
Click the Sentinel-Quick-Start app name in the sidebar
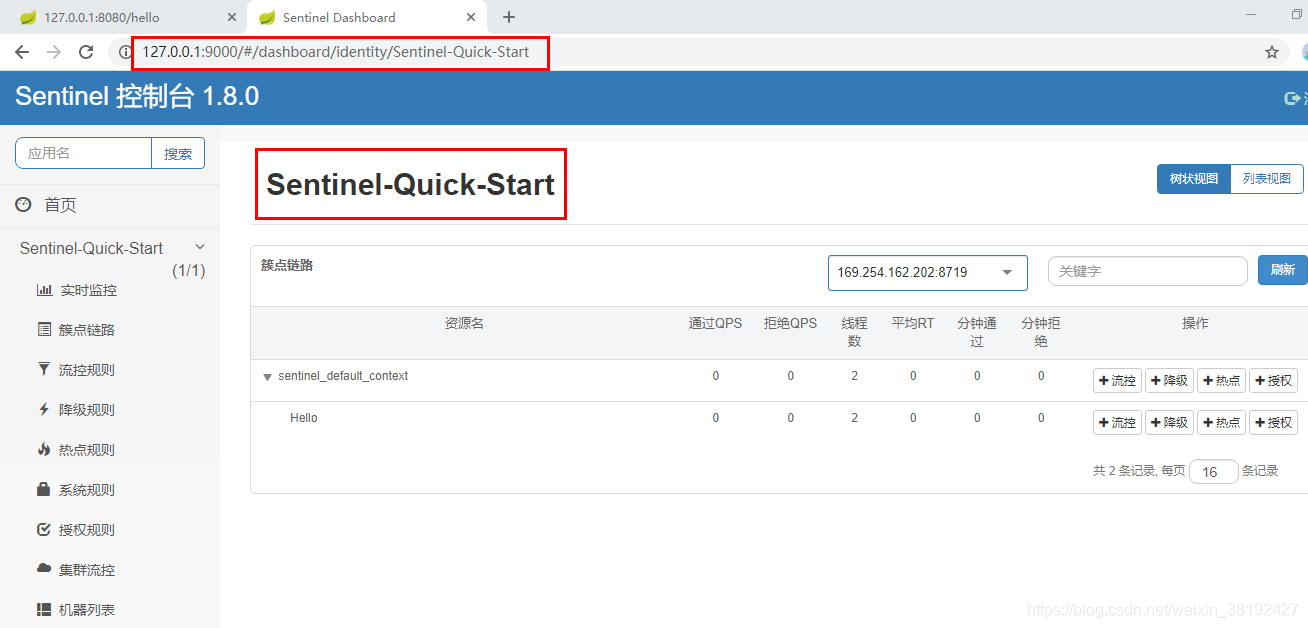pyautogui.click(x=91, y=248)
